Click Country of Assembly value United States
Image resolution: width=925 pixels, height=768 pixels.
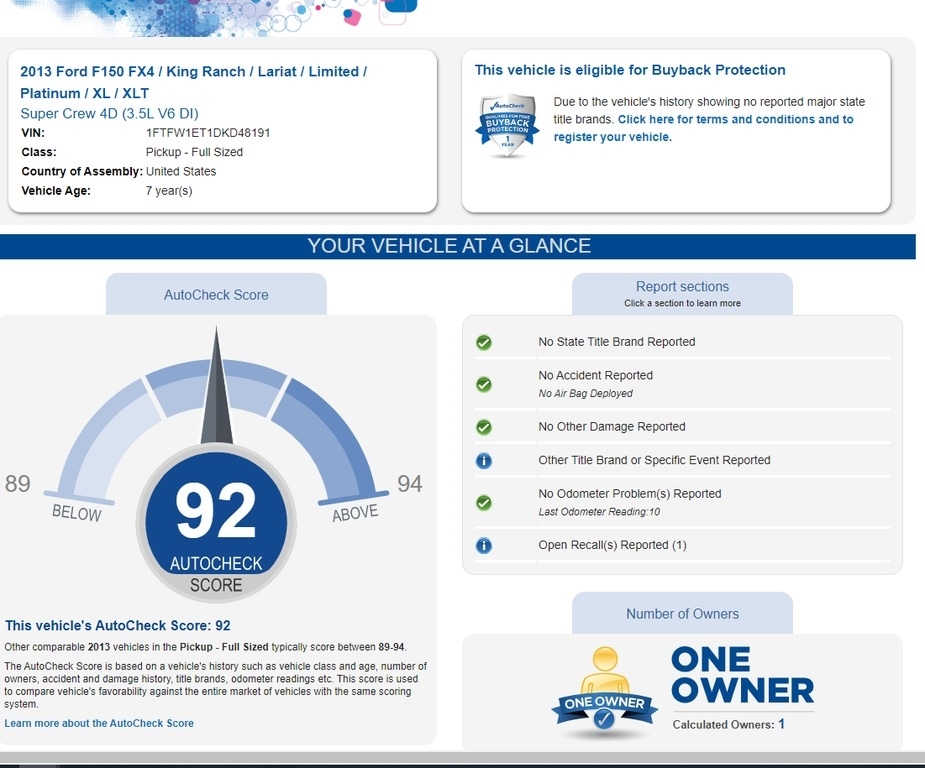[x=181, y=172]
